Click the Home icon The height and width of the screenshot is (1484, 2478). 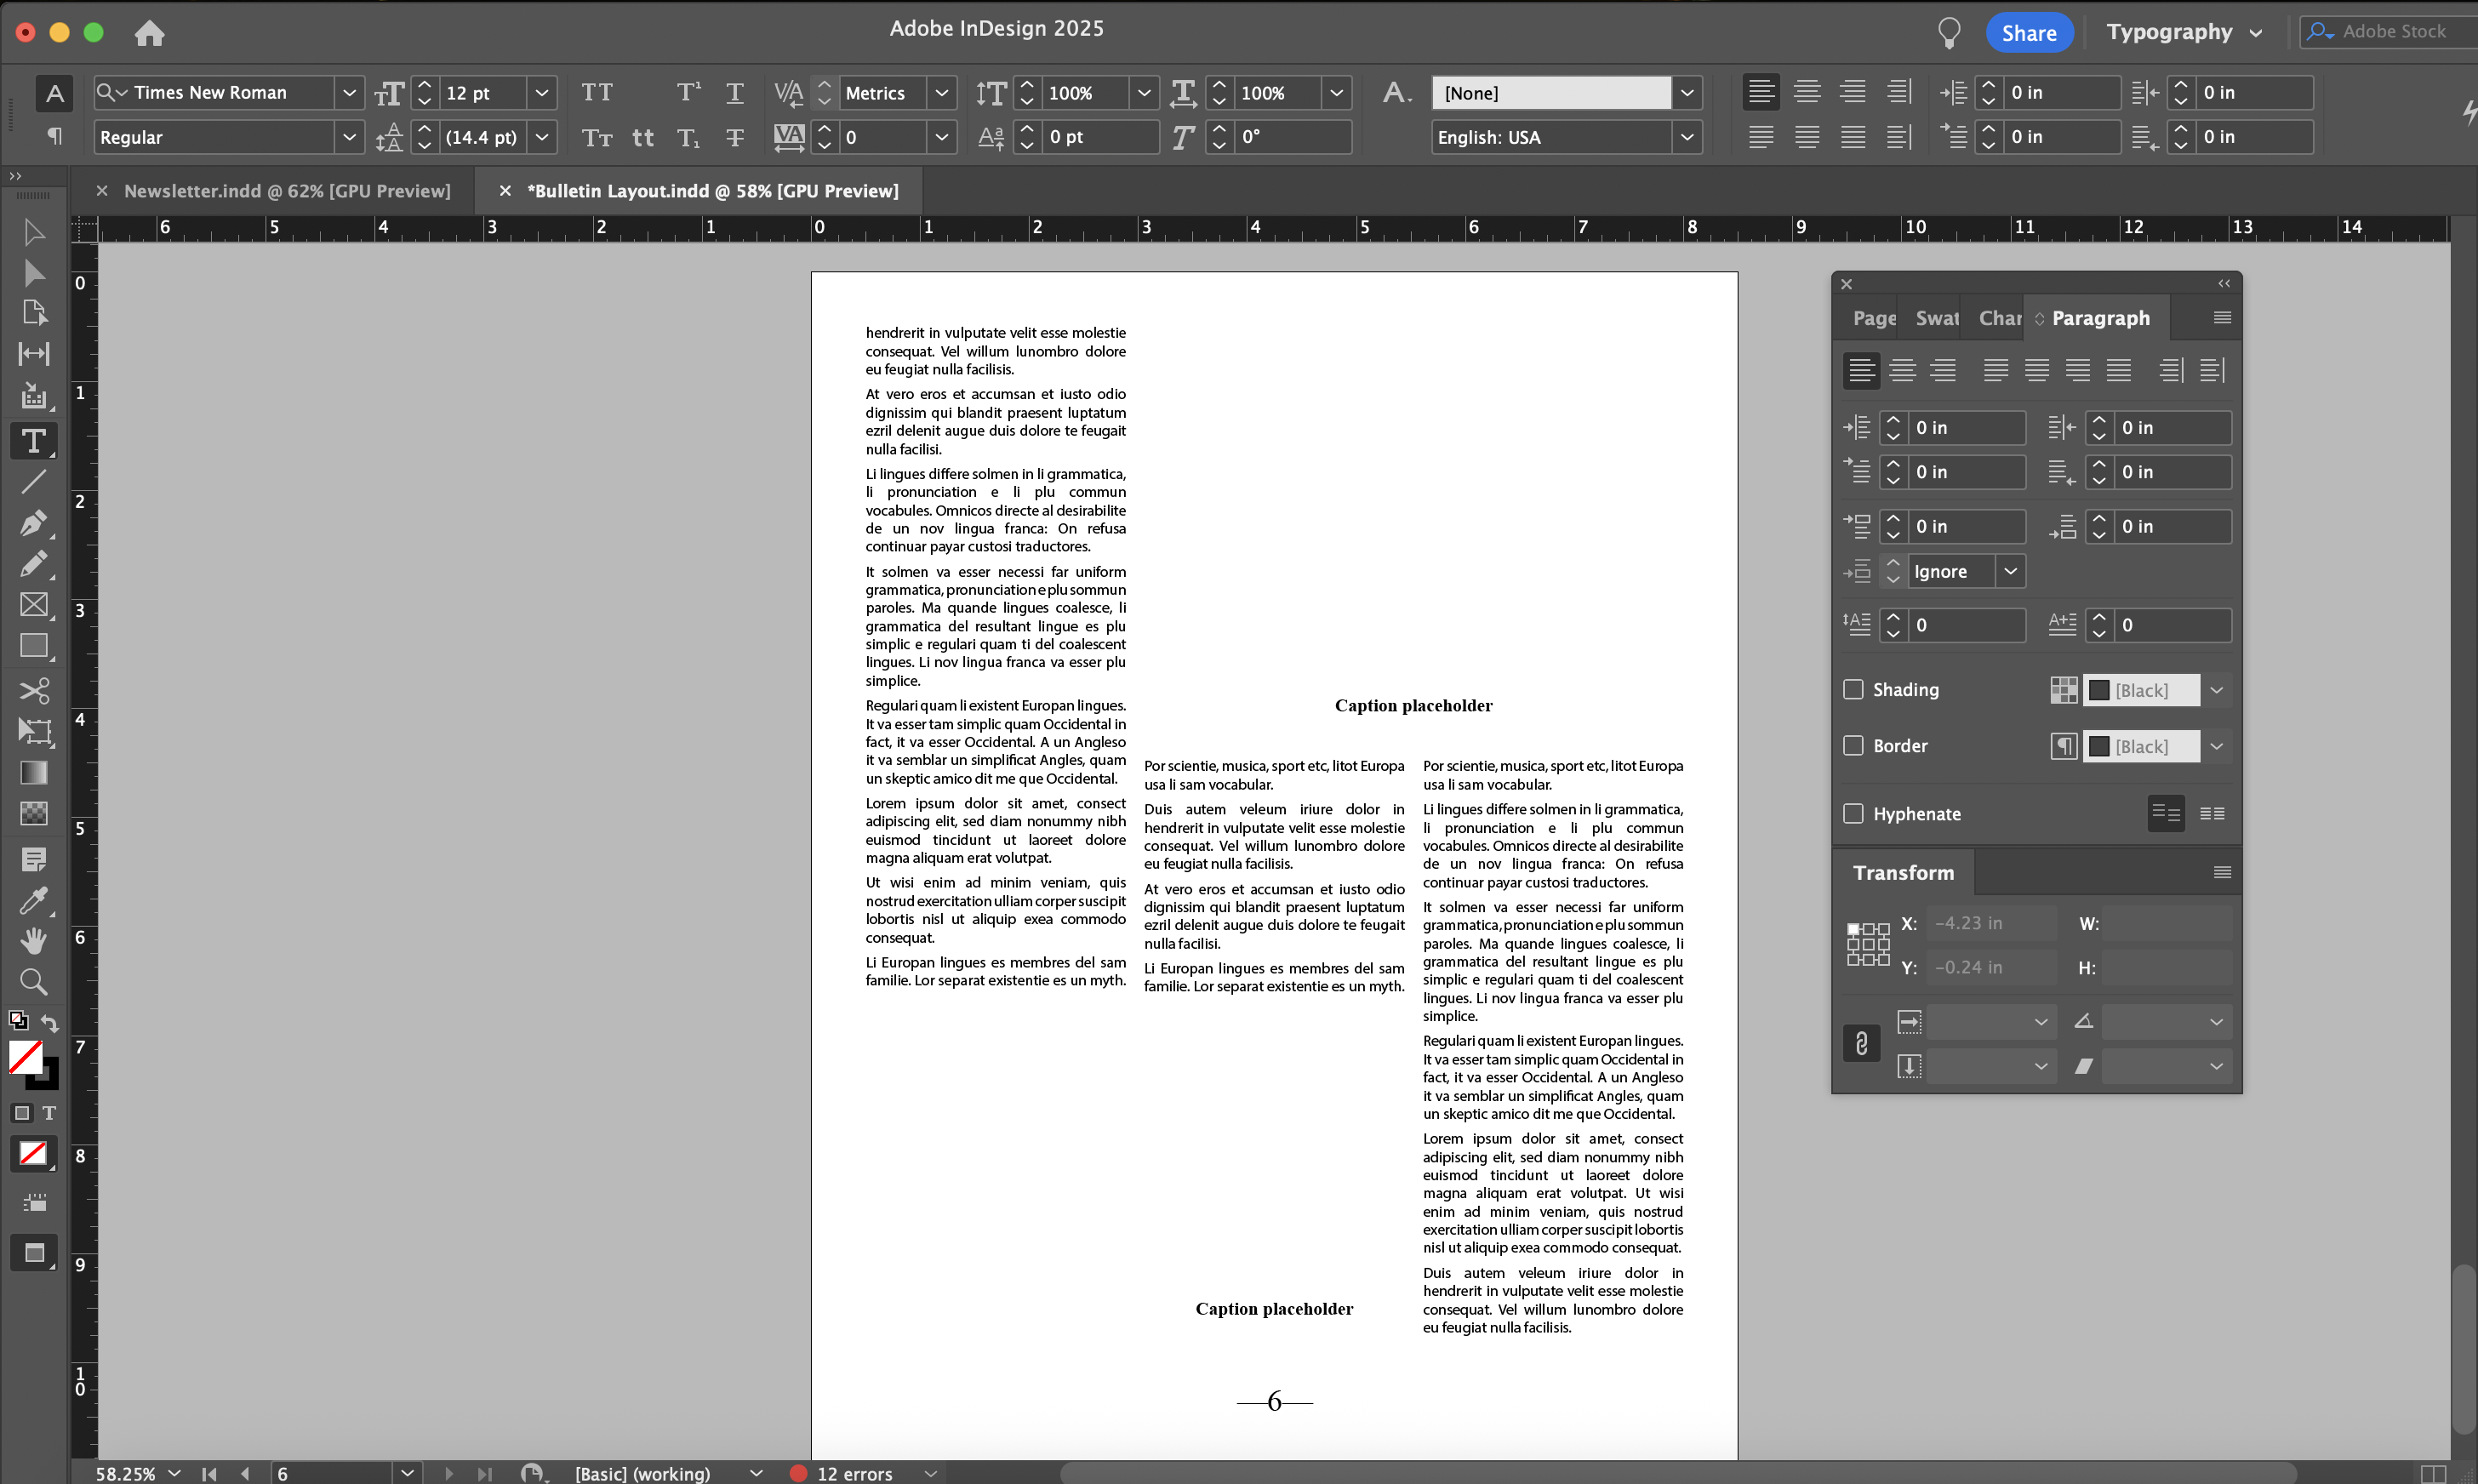(149, 33)
